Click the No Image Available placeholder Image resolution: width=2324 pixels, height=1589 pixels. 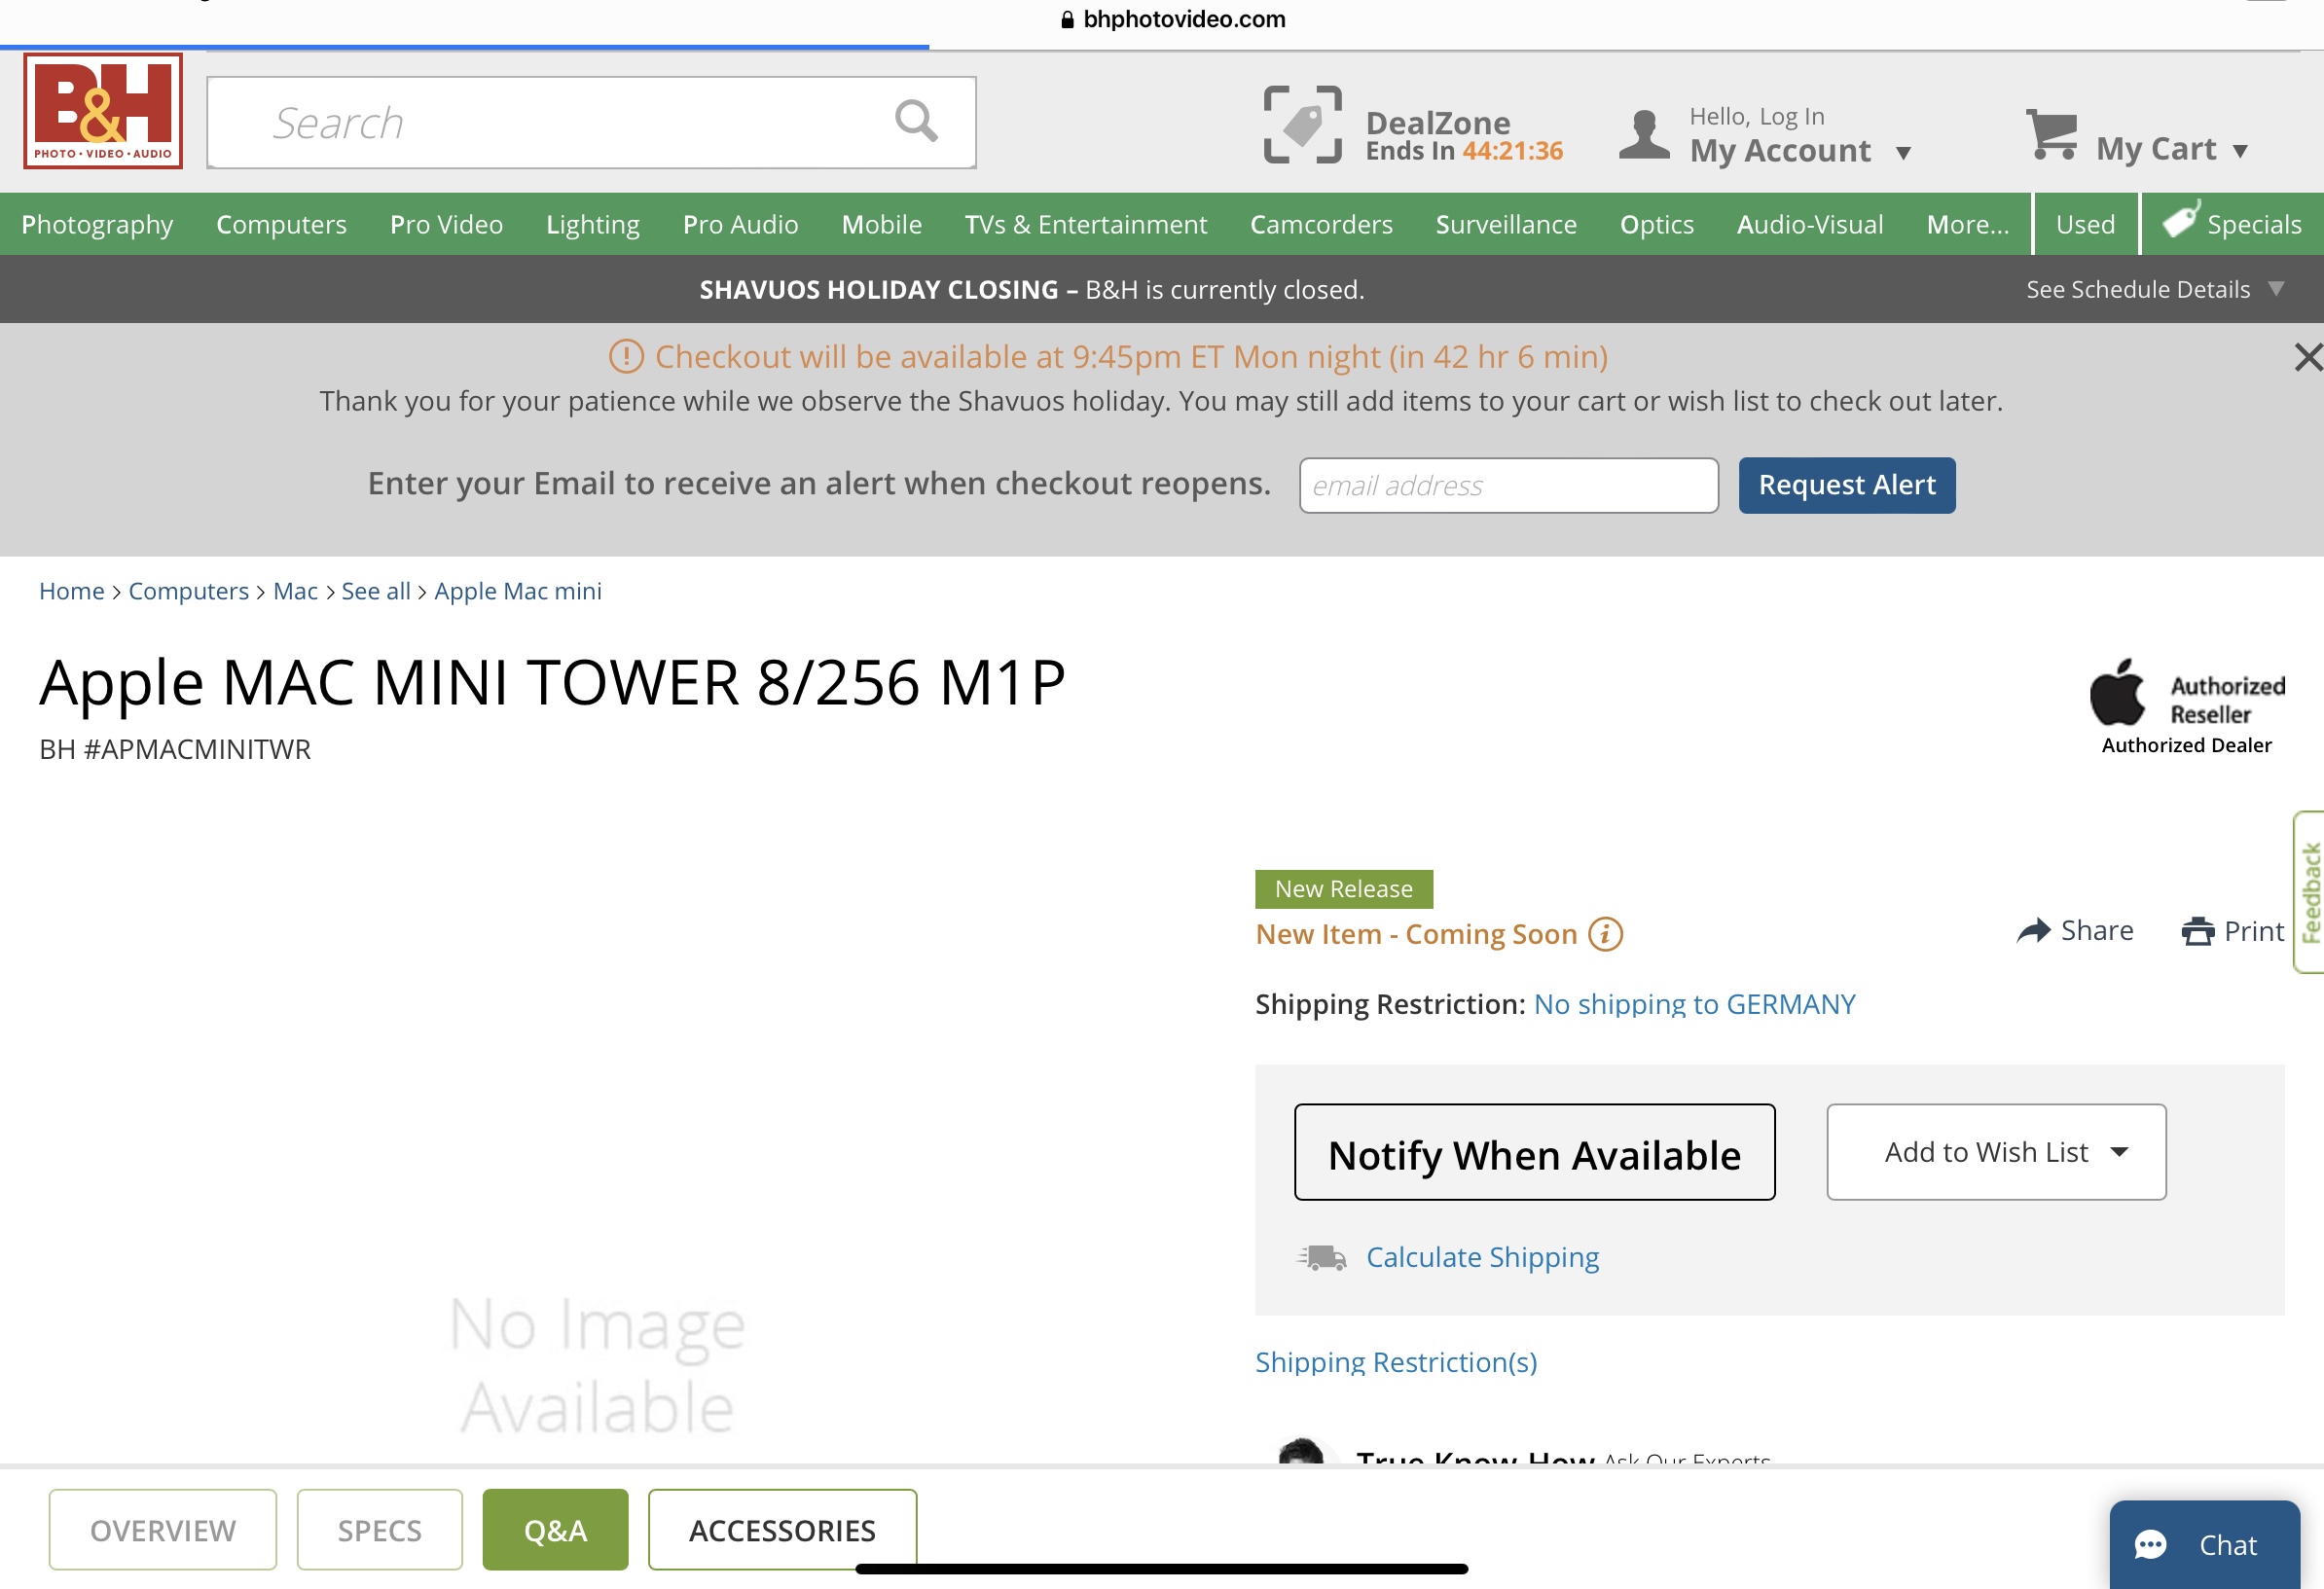pyautogui.click(x=597, y=1365)
